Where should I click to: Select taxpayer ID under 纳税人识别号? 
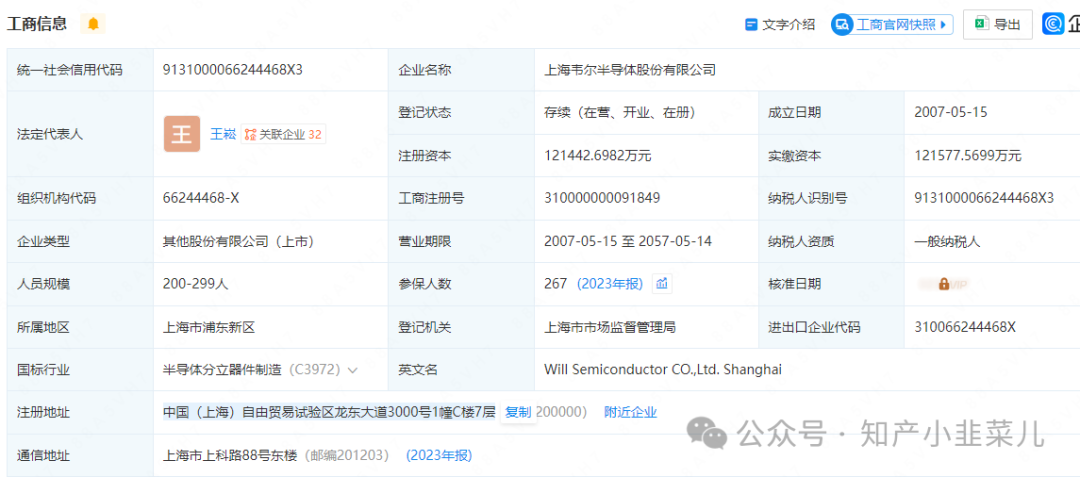tap(984, 198)
